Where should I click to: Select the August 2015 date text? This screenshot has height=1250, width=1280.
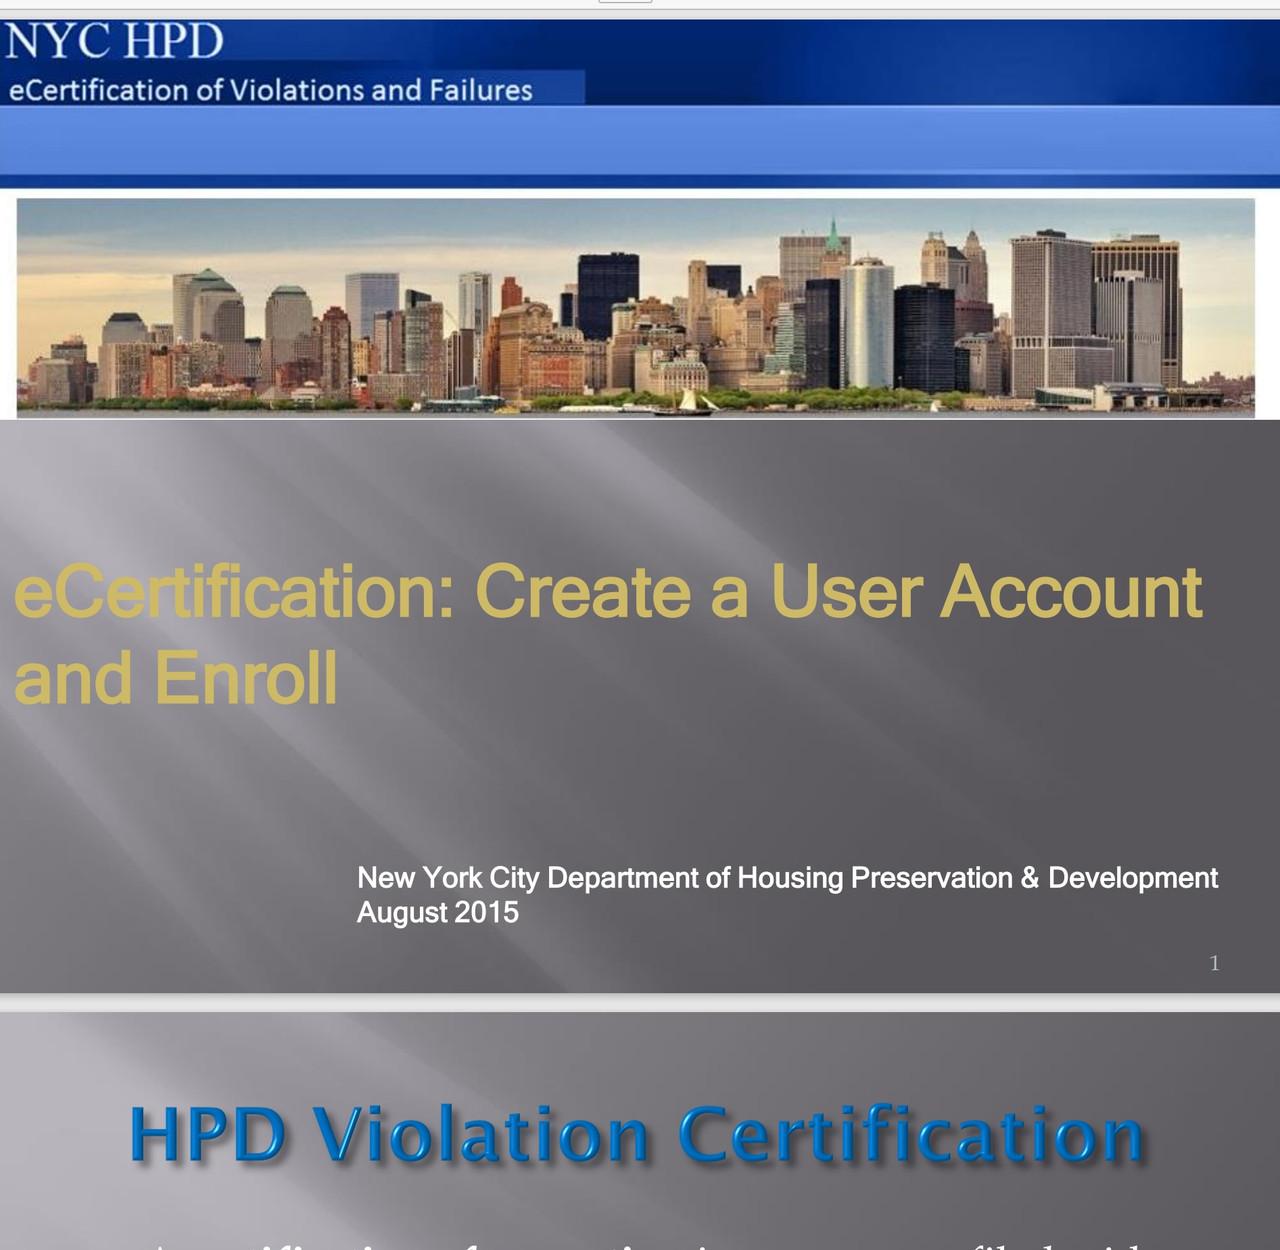click(438, 912)
